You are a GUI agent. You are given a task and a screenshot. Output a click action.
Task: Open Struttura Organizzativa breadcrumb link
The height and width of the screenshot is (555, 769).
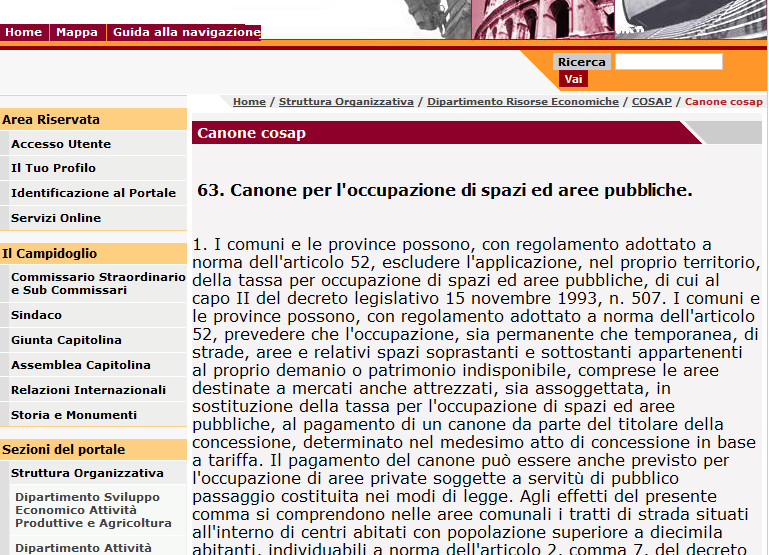click(x=346, y=101)
